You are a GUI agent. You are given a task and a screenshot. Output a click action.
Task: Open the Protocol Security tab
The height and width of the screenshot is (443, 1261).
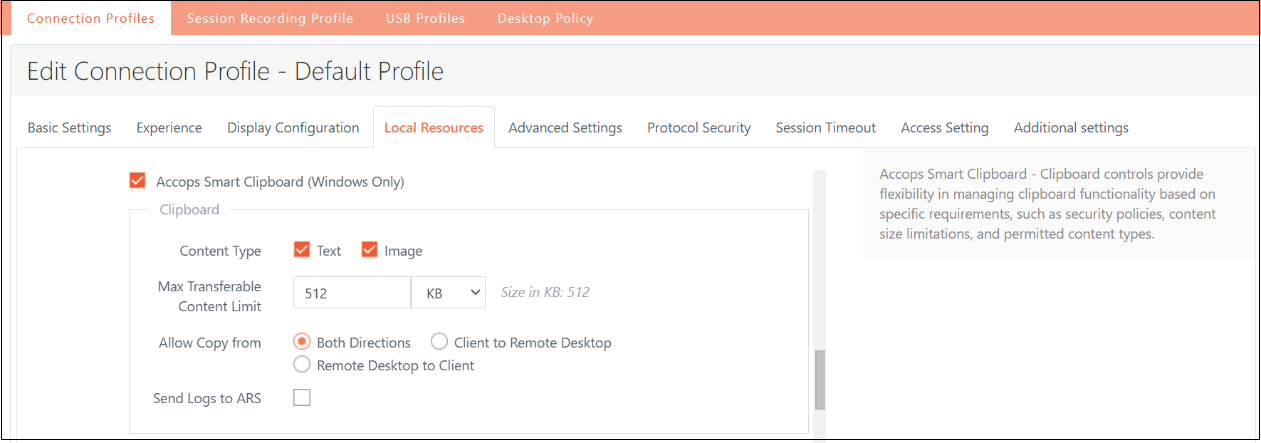[x=699, y=128]
